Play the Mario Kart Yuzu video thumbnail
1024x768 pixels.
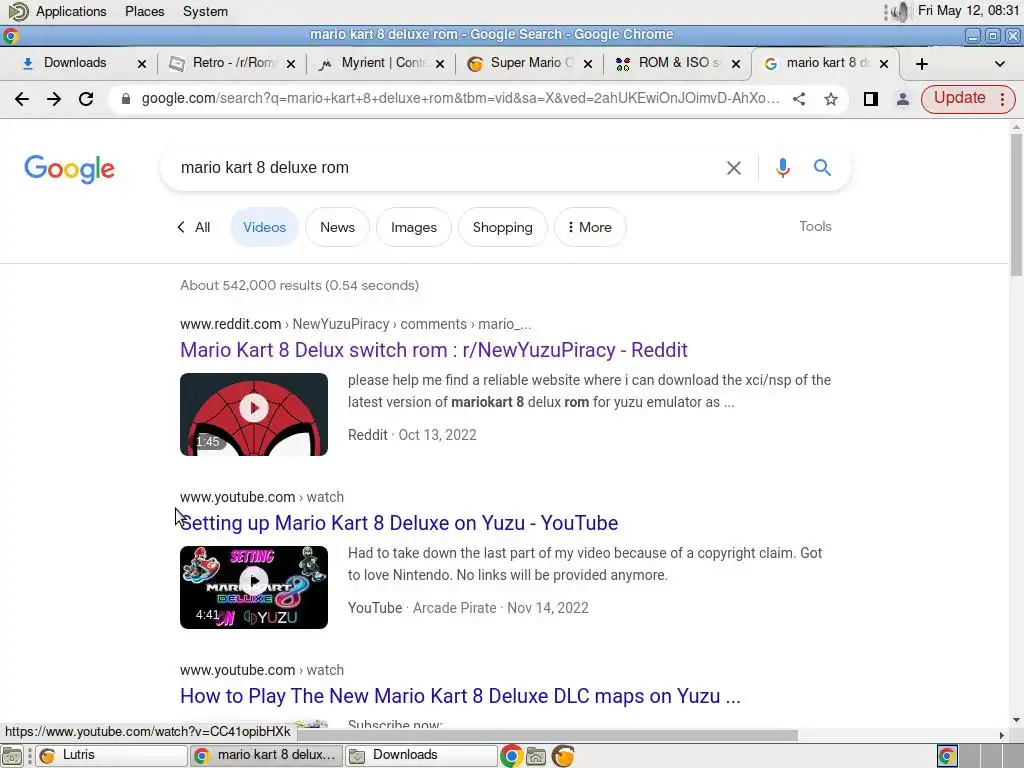[x=254, y=587]
